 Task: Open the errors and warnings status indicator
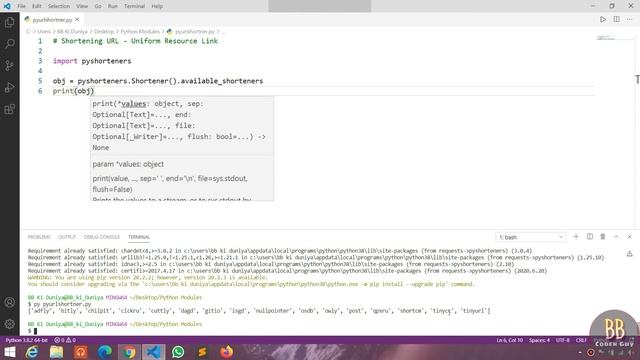coord(65,340)
